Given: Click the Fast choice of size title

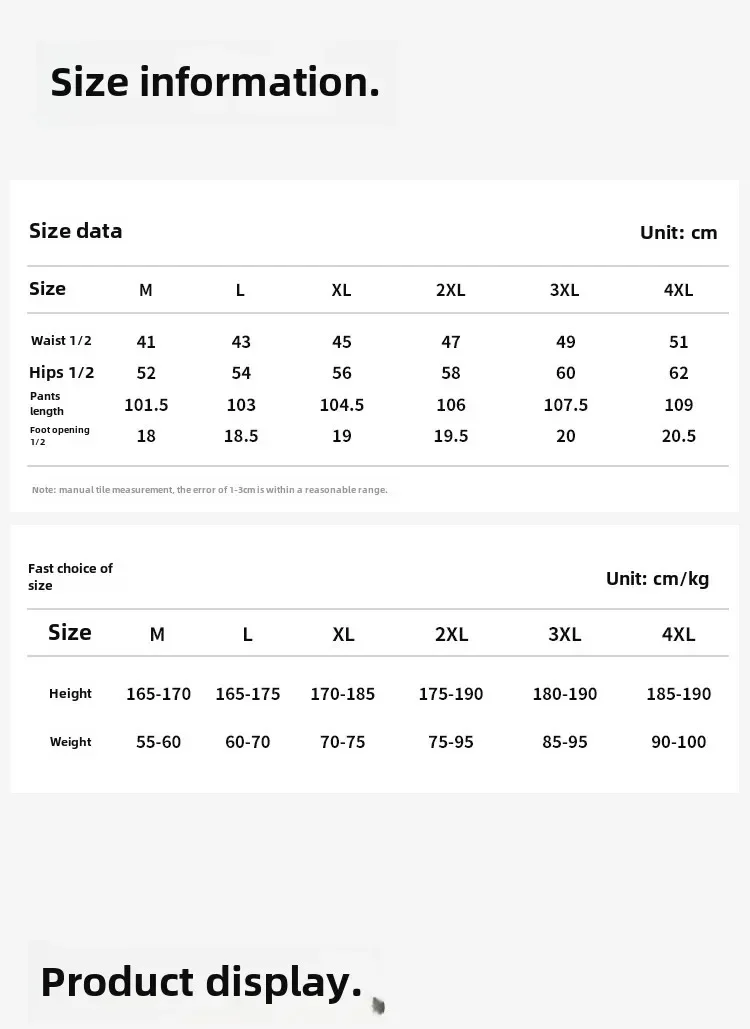Looking at the screenshot, I should pos(70,577).
